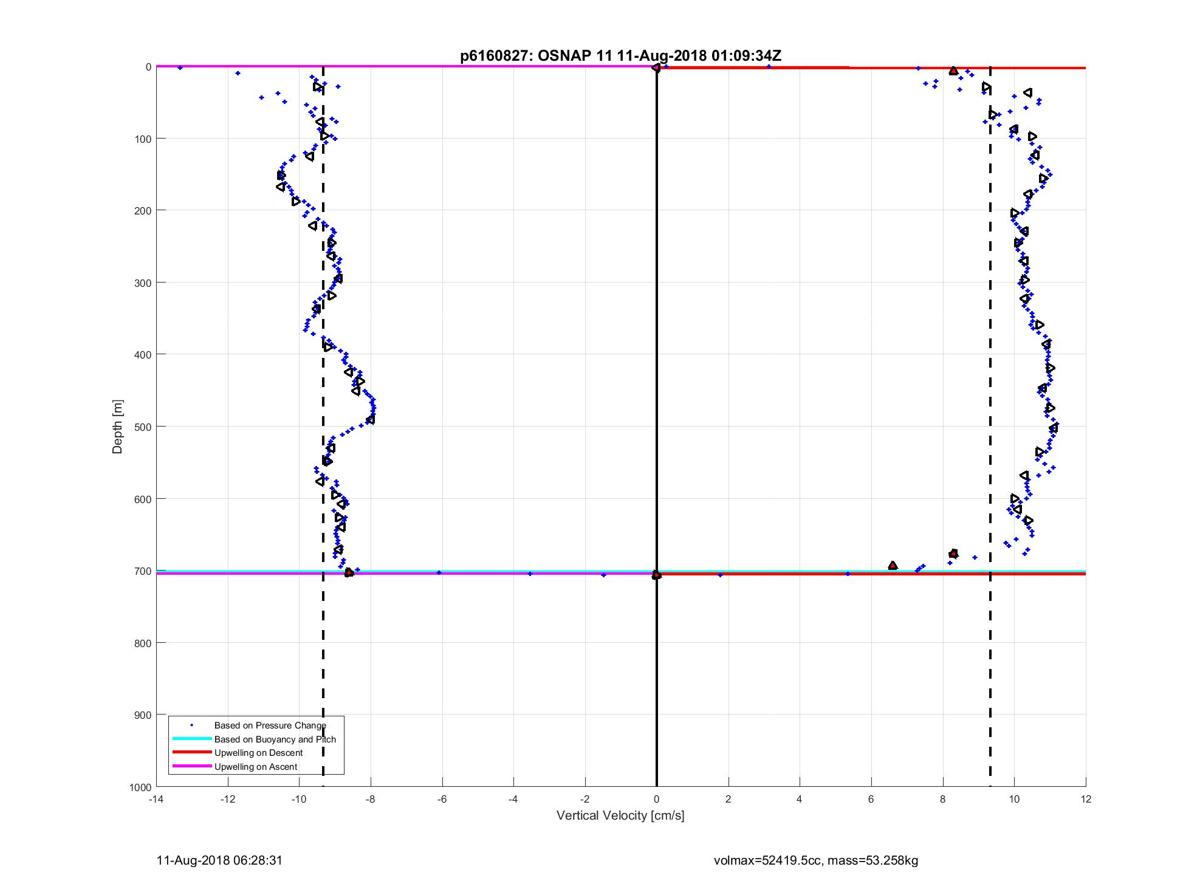Viewport: 1200px width, 885px height.
Task: Select the "Vertical Velocity [cm/s]" x-axis label
Action: [x=620, y=816]
